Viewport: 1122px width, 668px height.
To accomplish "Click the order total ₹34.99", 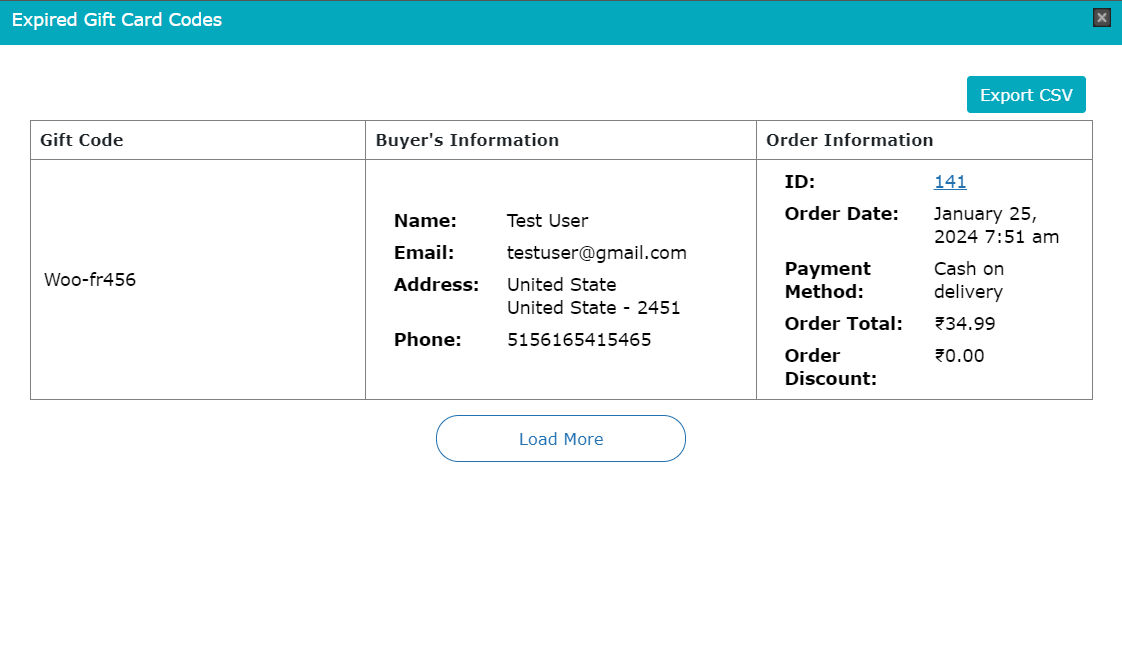I will (964, 324).
